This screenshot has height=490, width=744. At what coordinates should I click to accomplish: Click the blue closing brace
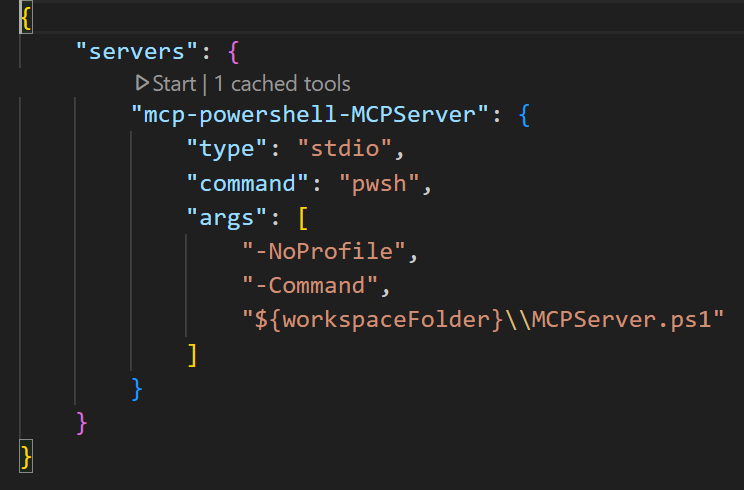coord(137,389)
